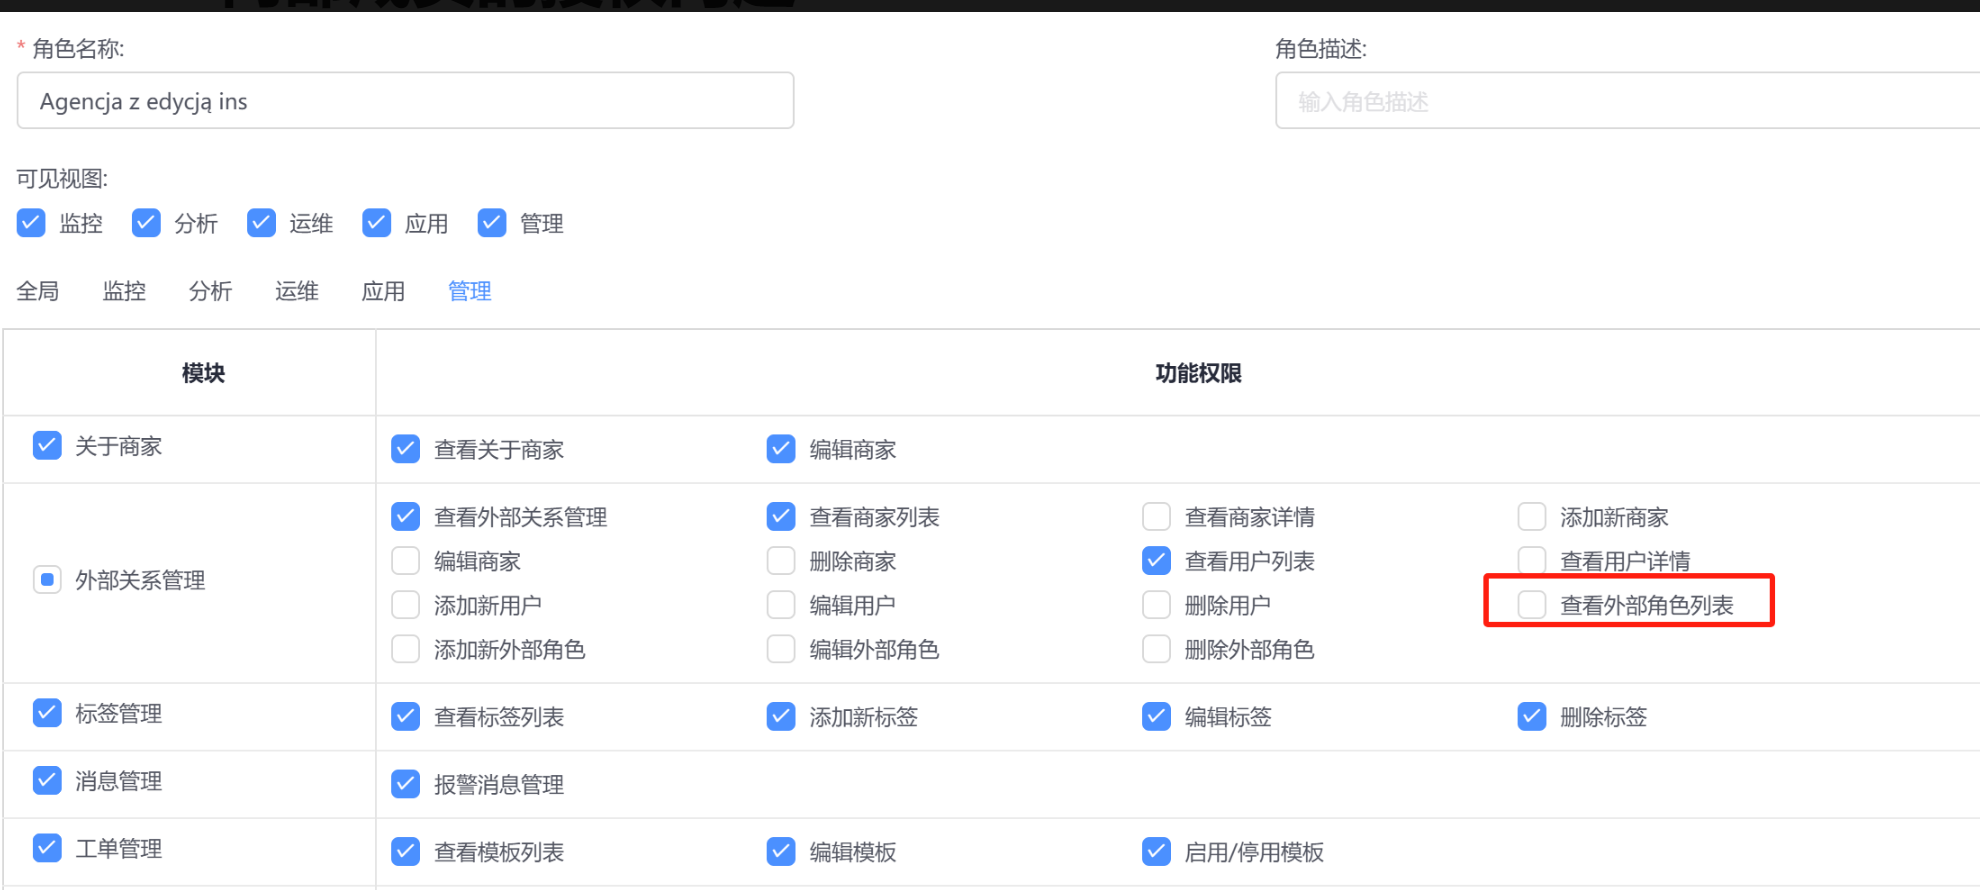The image size is (1980, 890).
Task: Tick the 删除外部角色 checkbox
Action: point(1156,648)
